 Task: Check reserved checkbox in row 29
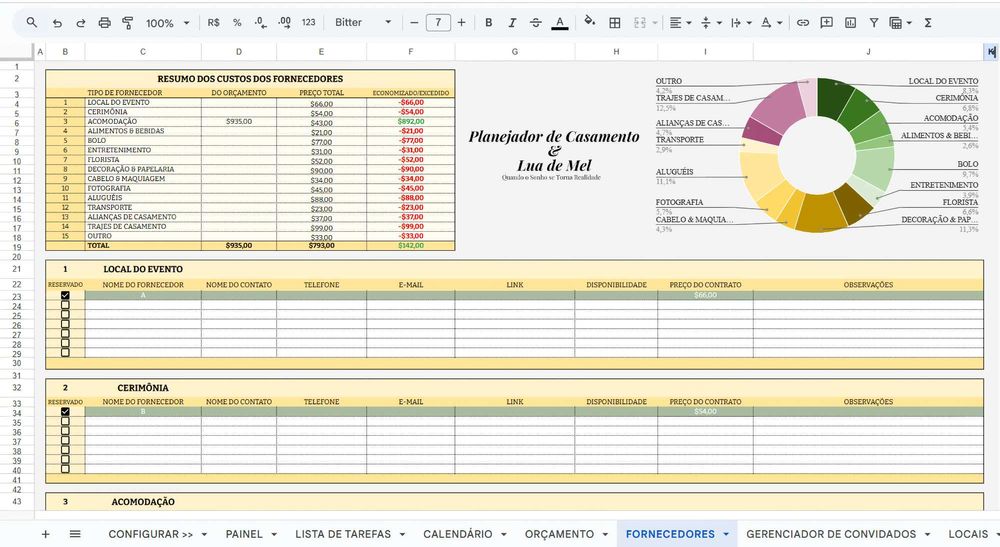click(65, 353)
